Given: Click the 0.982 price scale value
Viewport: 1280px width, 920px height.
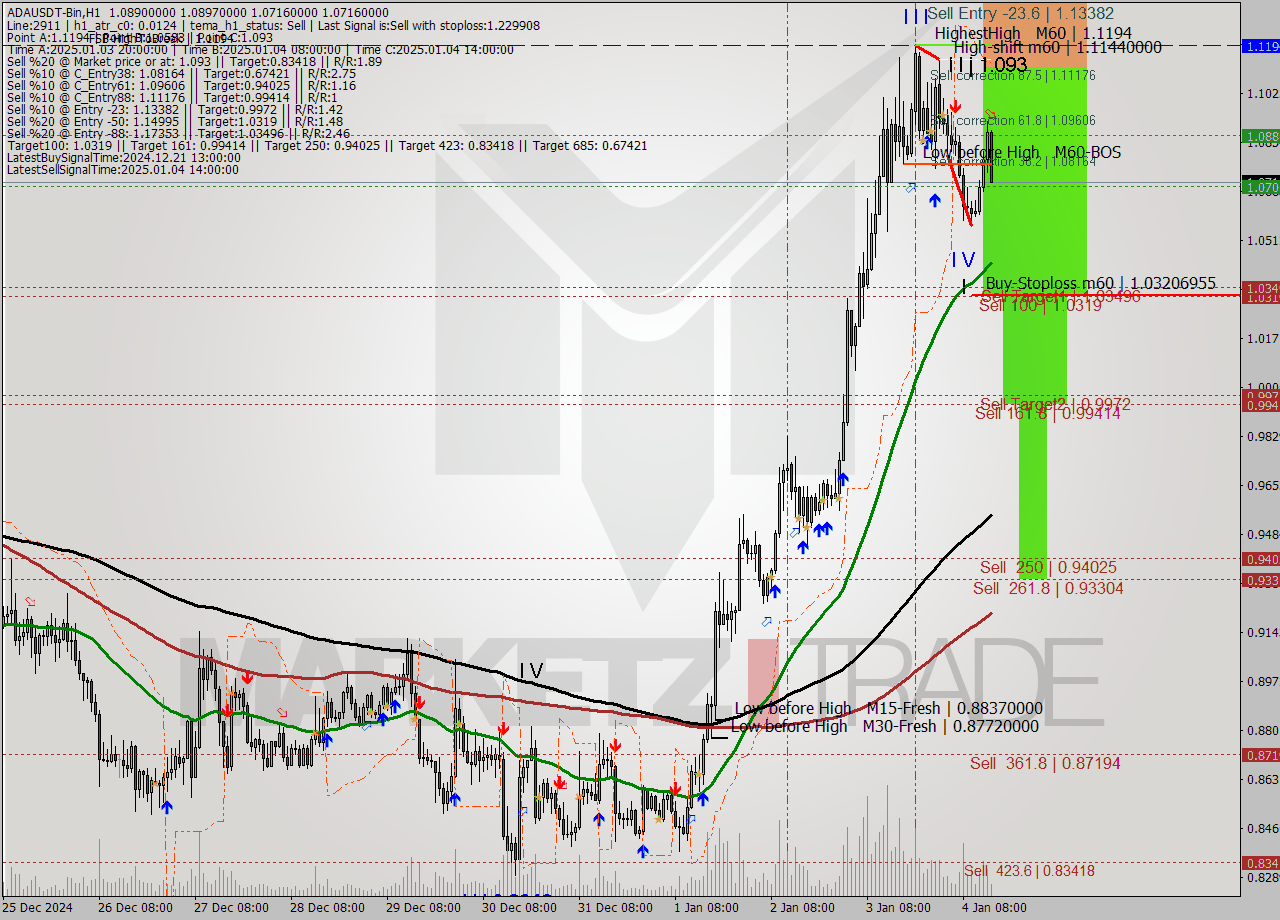Looking at the screenshot, I should pos(1261,437).
